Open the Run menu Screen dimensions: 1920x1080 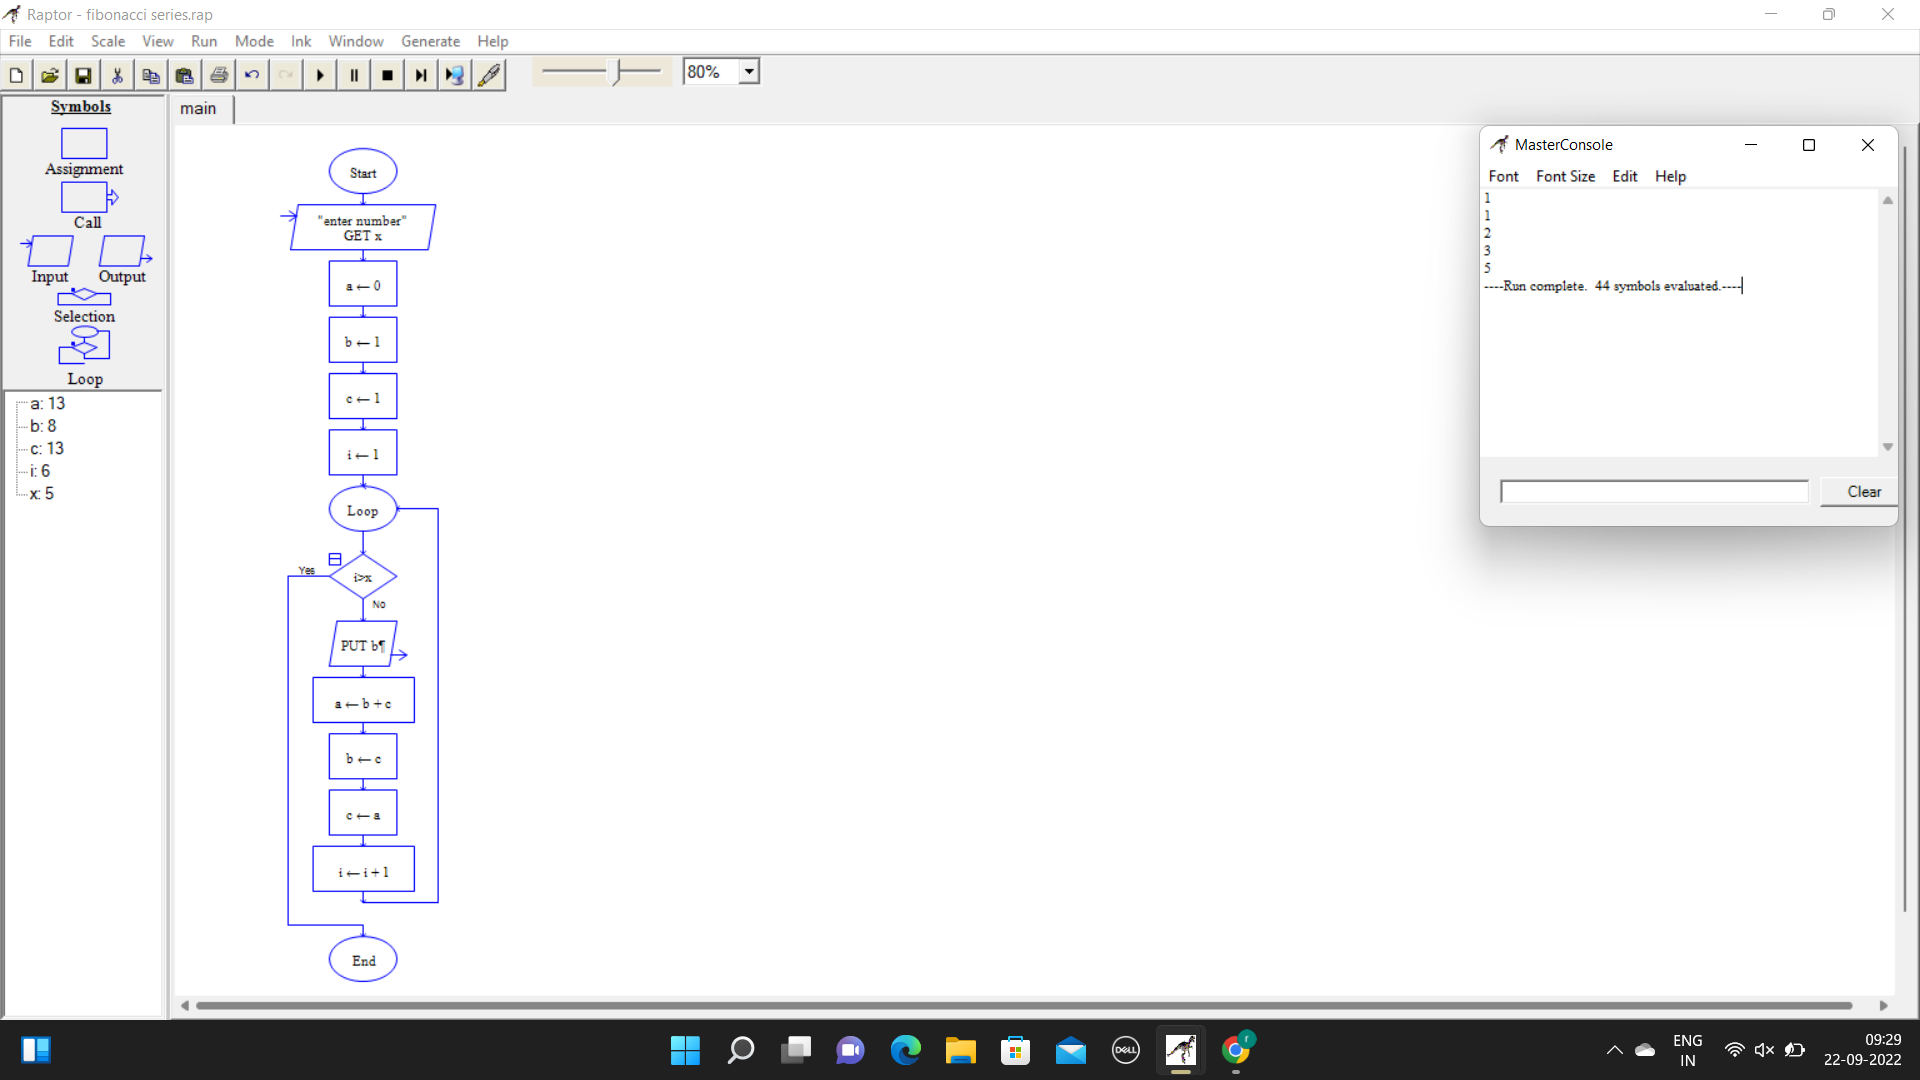(x=204, y=41)
